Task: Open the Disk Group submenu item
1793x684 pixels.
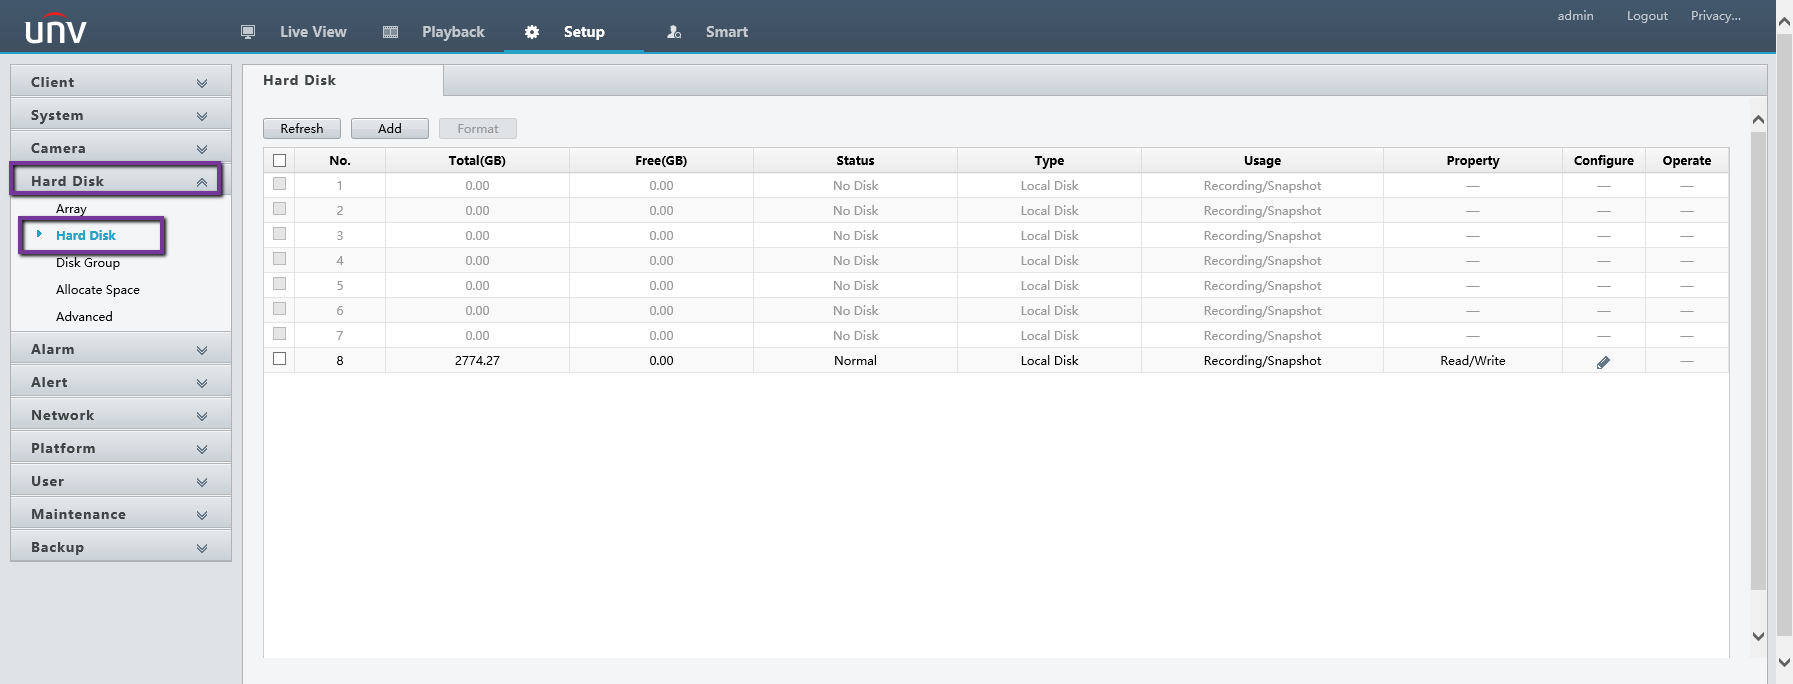Action: (x=88, y=263)
